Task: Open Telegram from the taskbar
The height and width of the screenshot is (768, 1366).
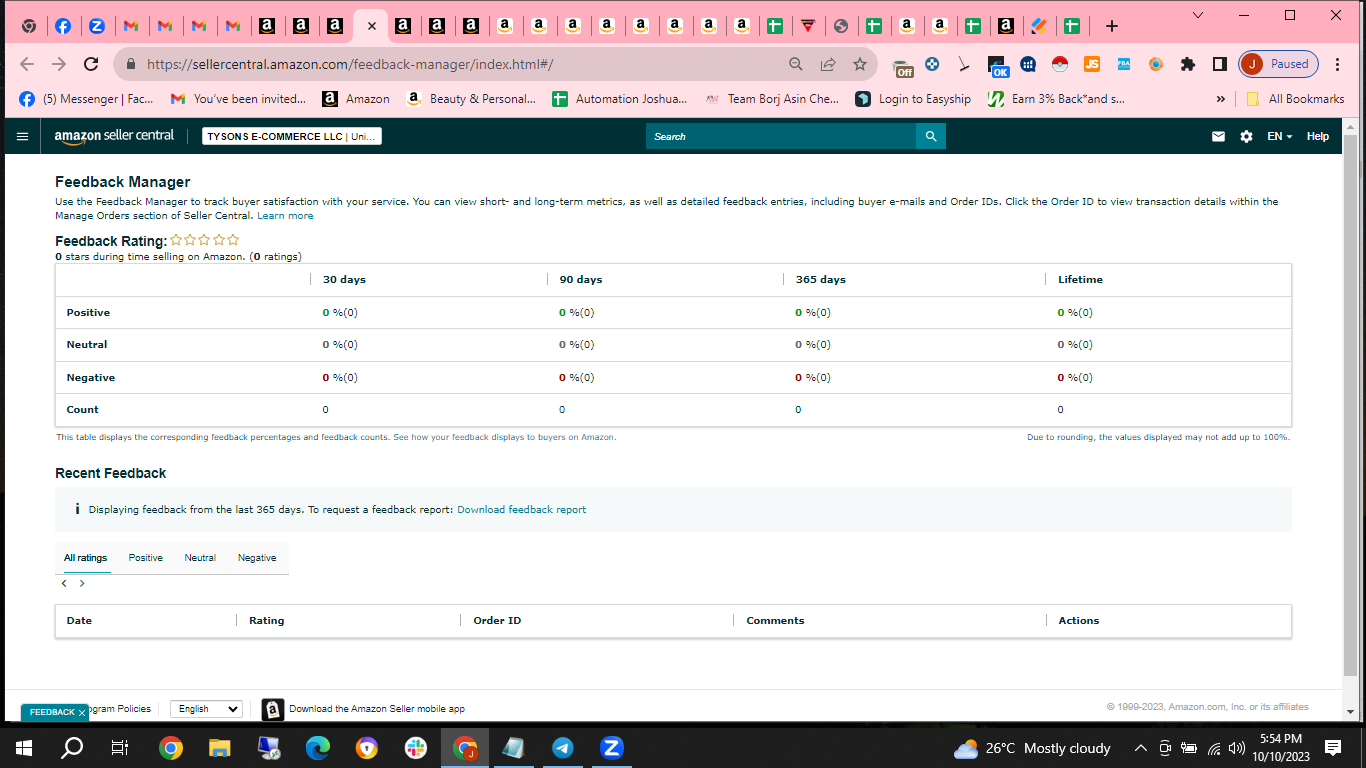Action: click(x=563, y=748)
